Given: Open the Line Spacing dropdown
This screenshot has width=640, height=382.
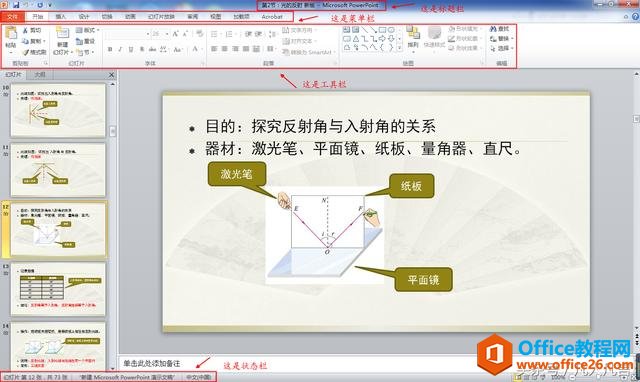Looking at the screenshot, I should click(272, 34).
